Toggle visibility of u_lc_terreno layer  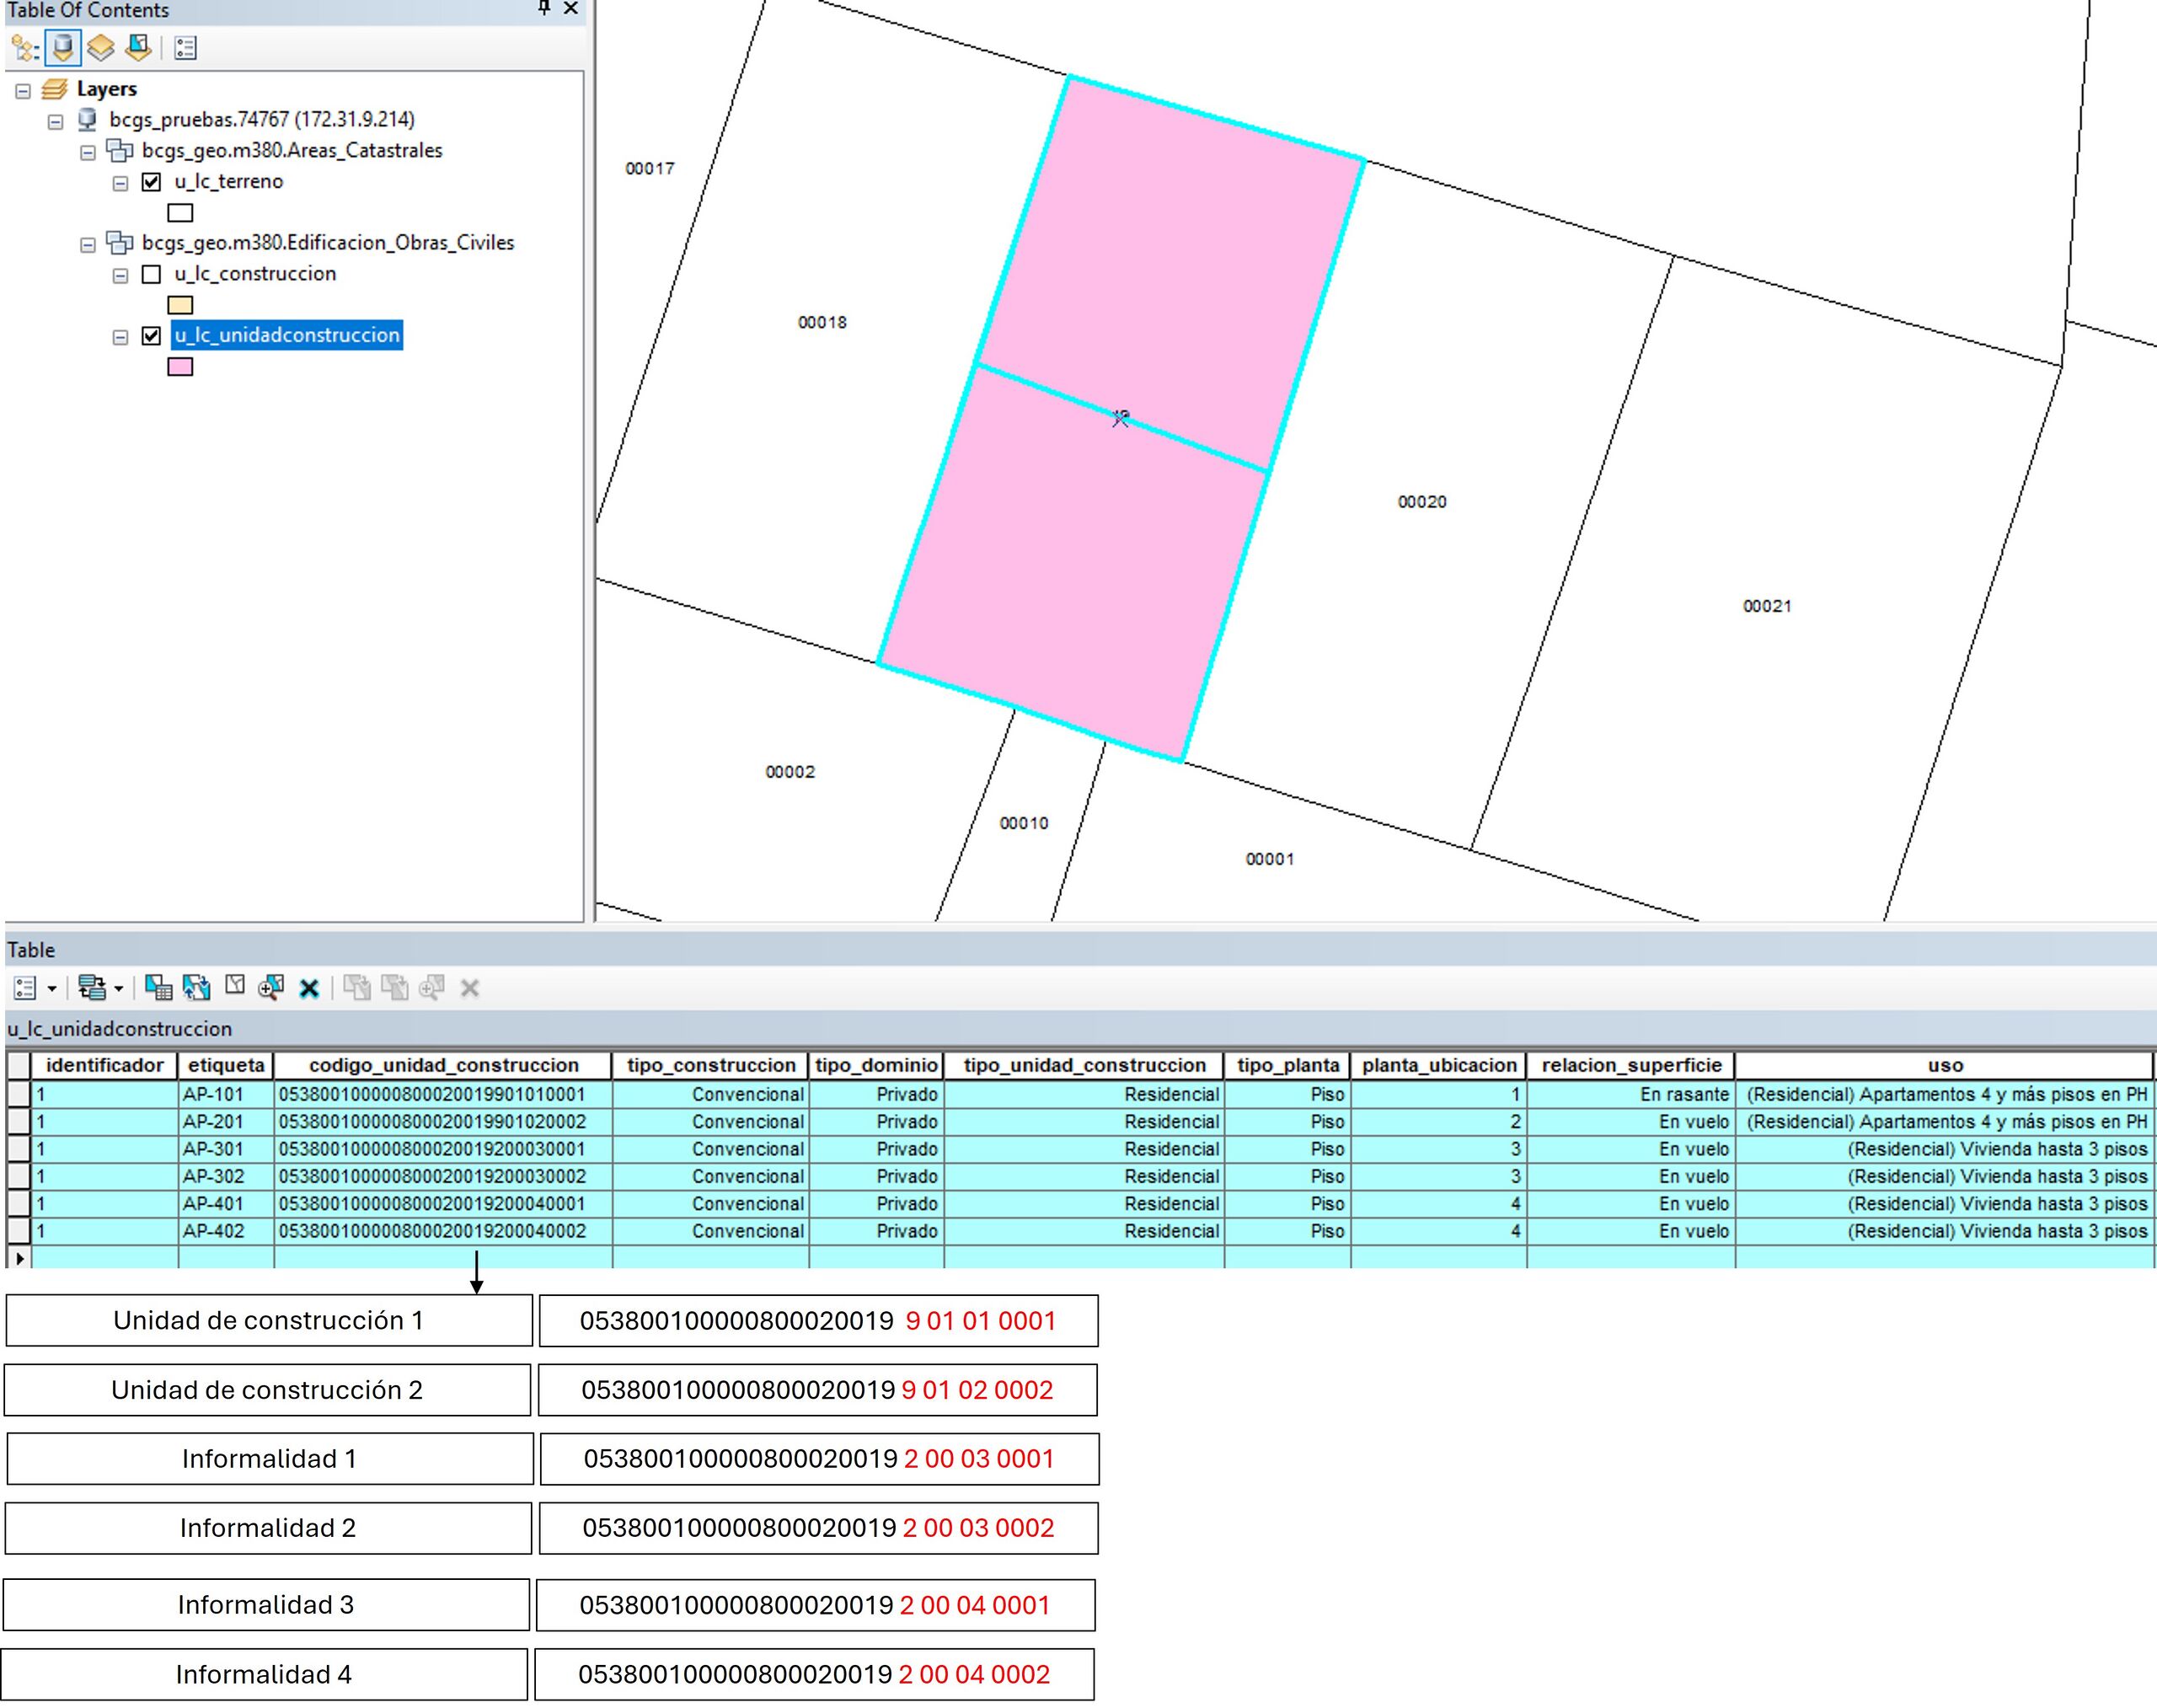[x=151, y=182]
